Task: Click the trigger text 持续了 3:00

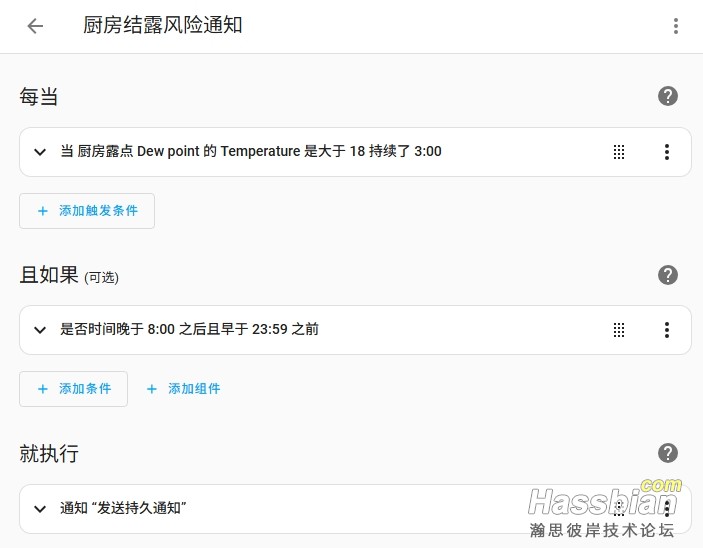Action: (405, 151)
